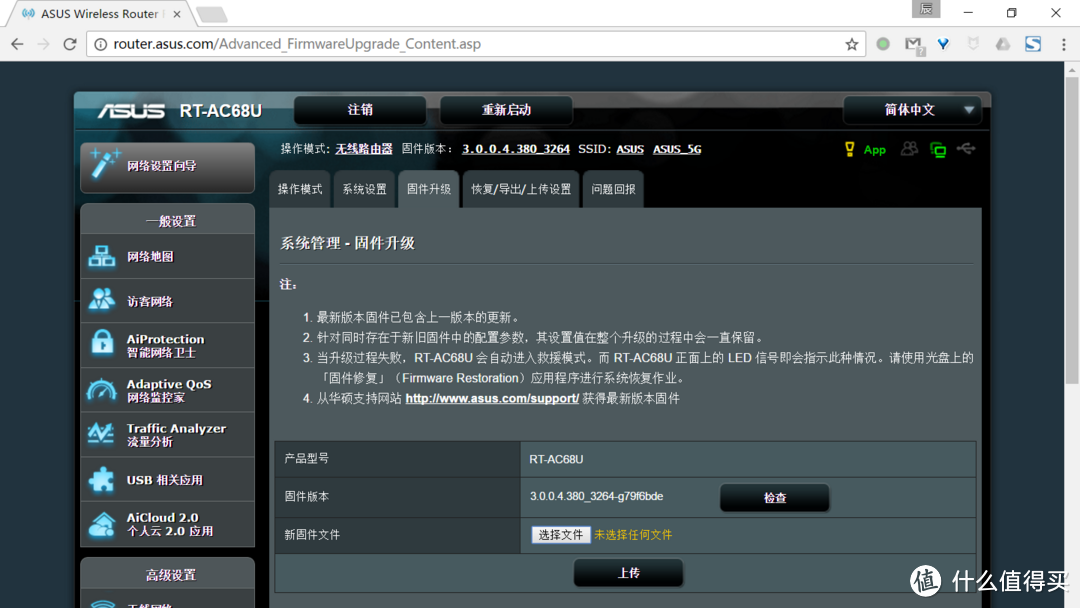Open Guest Network (访客网络) icon
Image resolution: width=1080 pixels, height=608 pixels.
point(102,300)
